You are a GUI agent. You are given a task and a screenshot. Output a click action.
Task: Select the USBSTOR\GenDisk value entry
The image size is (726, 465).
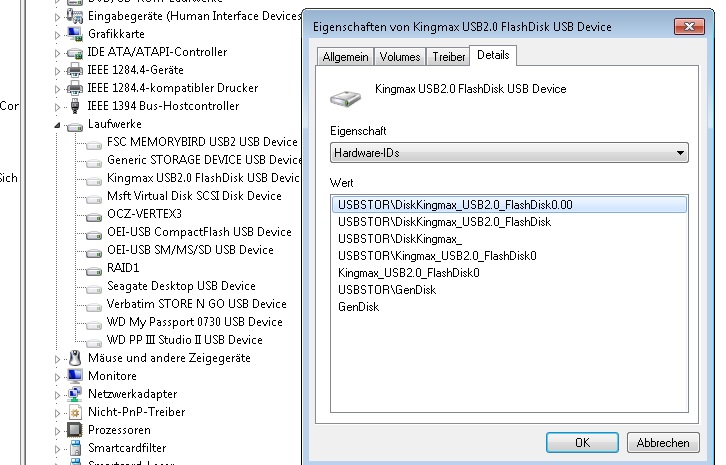coord(373,290)
